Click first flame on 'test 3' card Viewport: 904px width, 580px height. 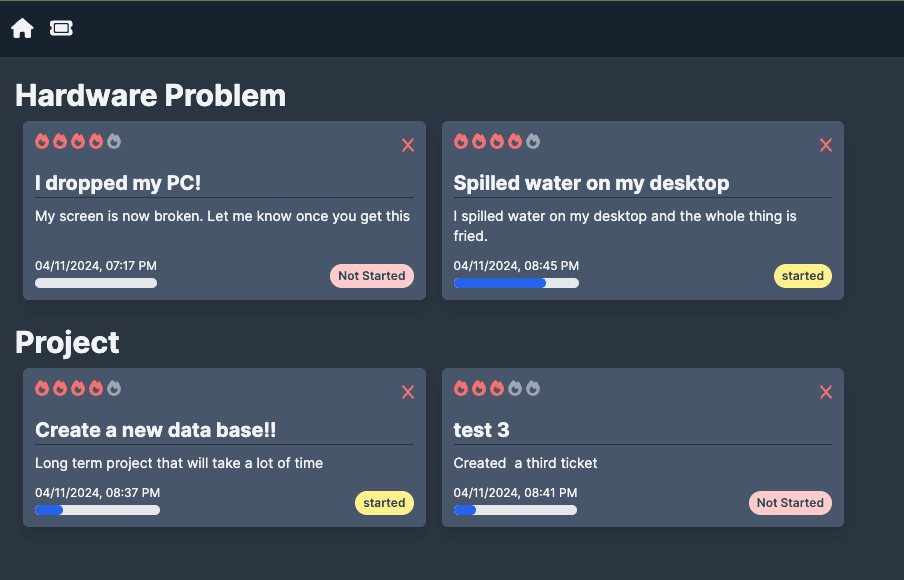pos(461,388)
